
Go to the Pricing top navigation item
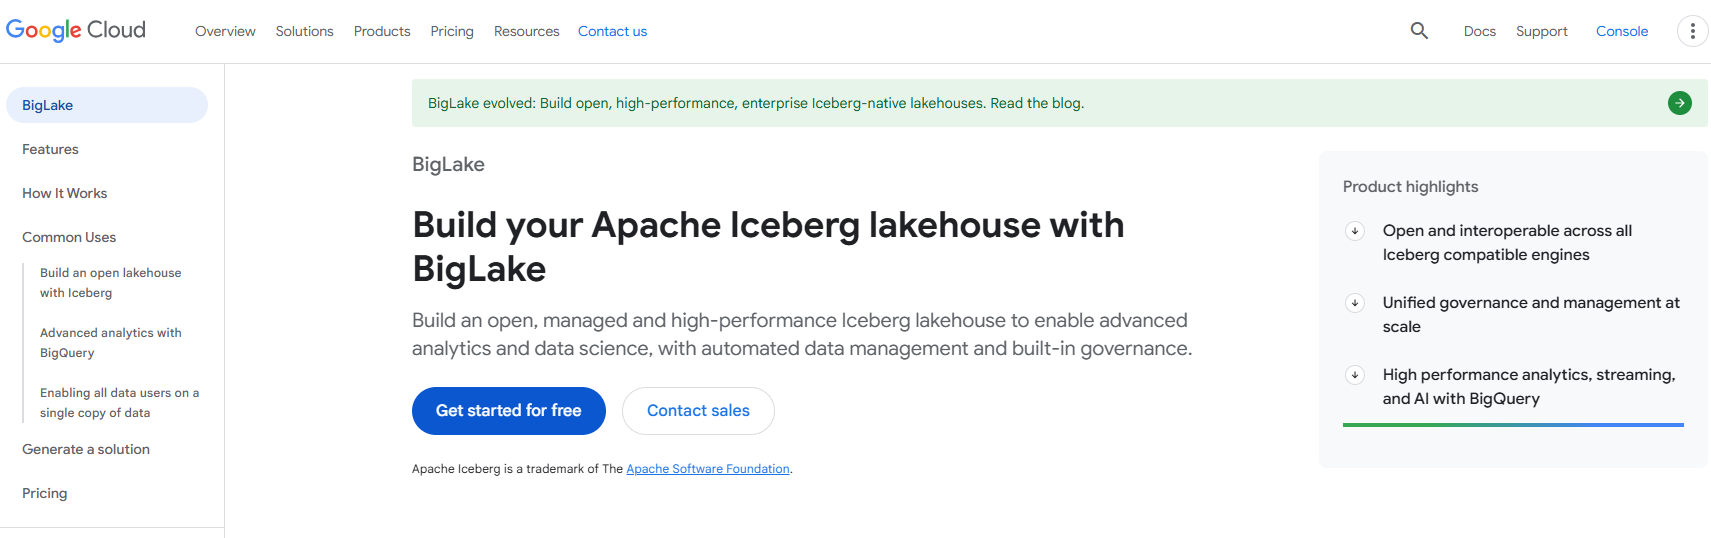[452, 31]
